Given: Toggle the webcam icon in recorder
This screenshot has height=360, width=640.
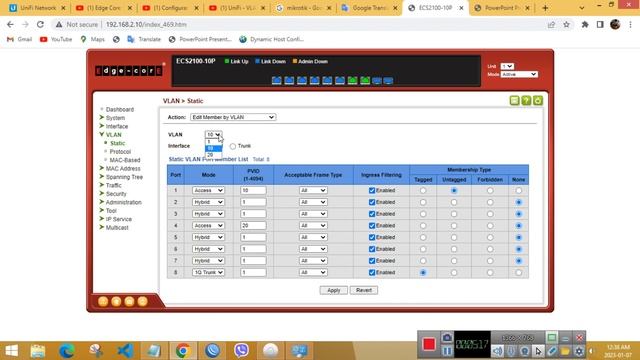Looking at the screenshot, I should [524, 351].
